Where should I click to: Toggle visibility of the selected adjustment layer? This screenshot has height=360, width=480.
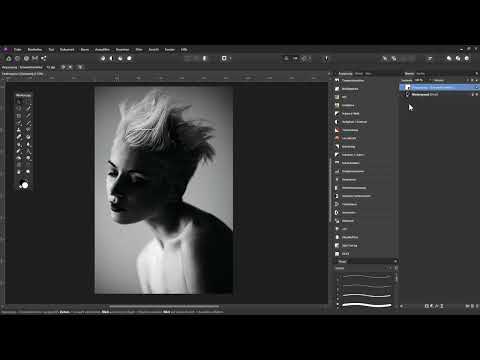point(476,87)
